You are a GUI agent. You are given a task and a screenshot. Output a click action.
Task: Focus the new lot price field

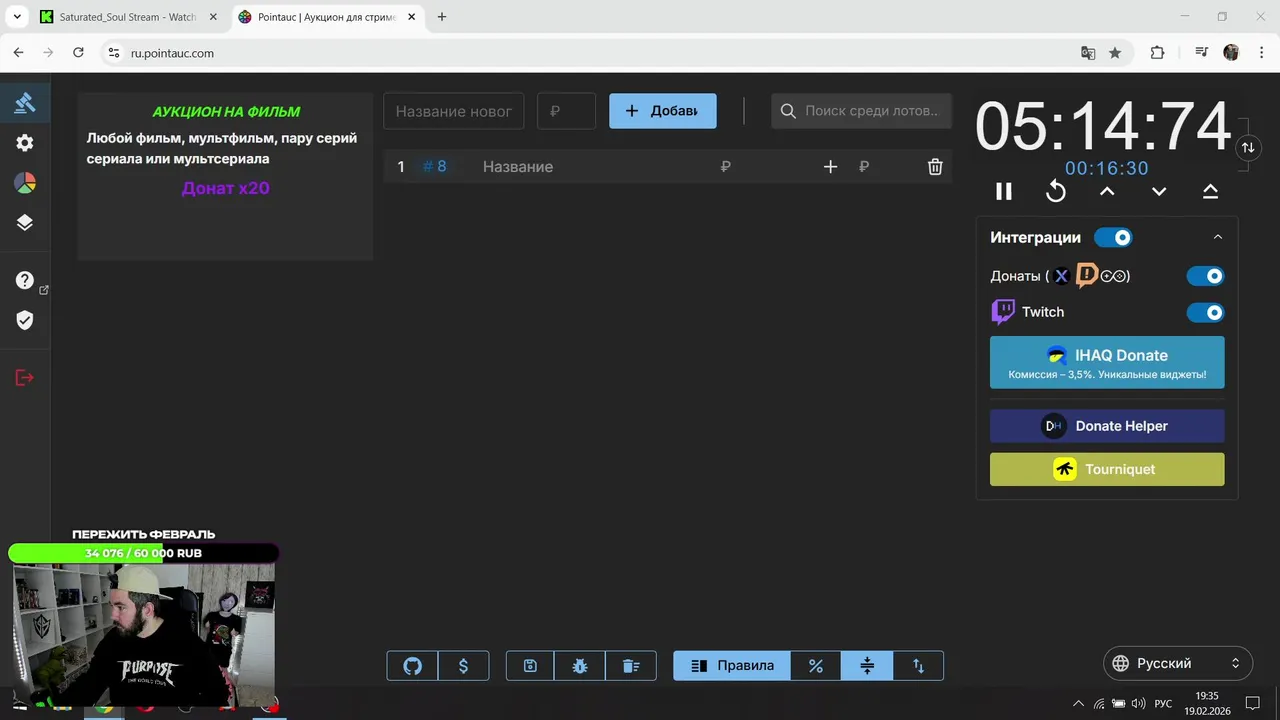pos(566,111)
